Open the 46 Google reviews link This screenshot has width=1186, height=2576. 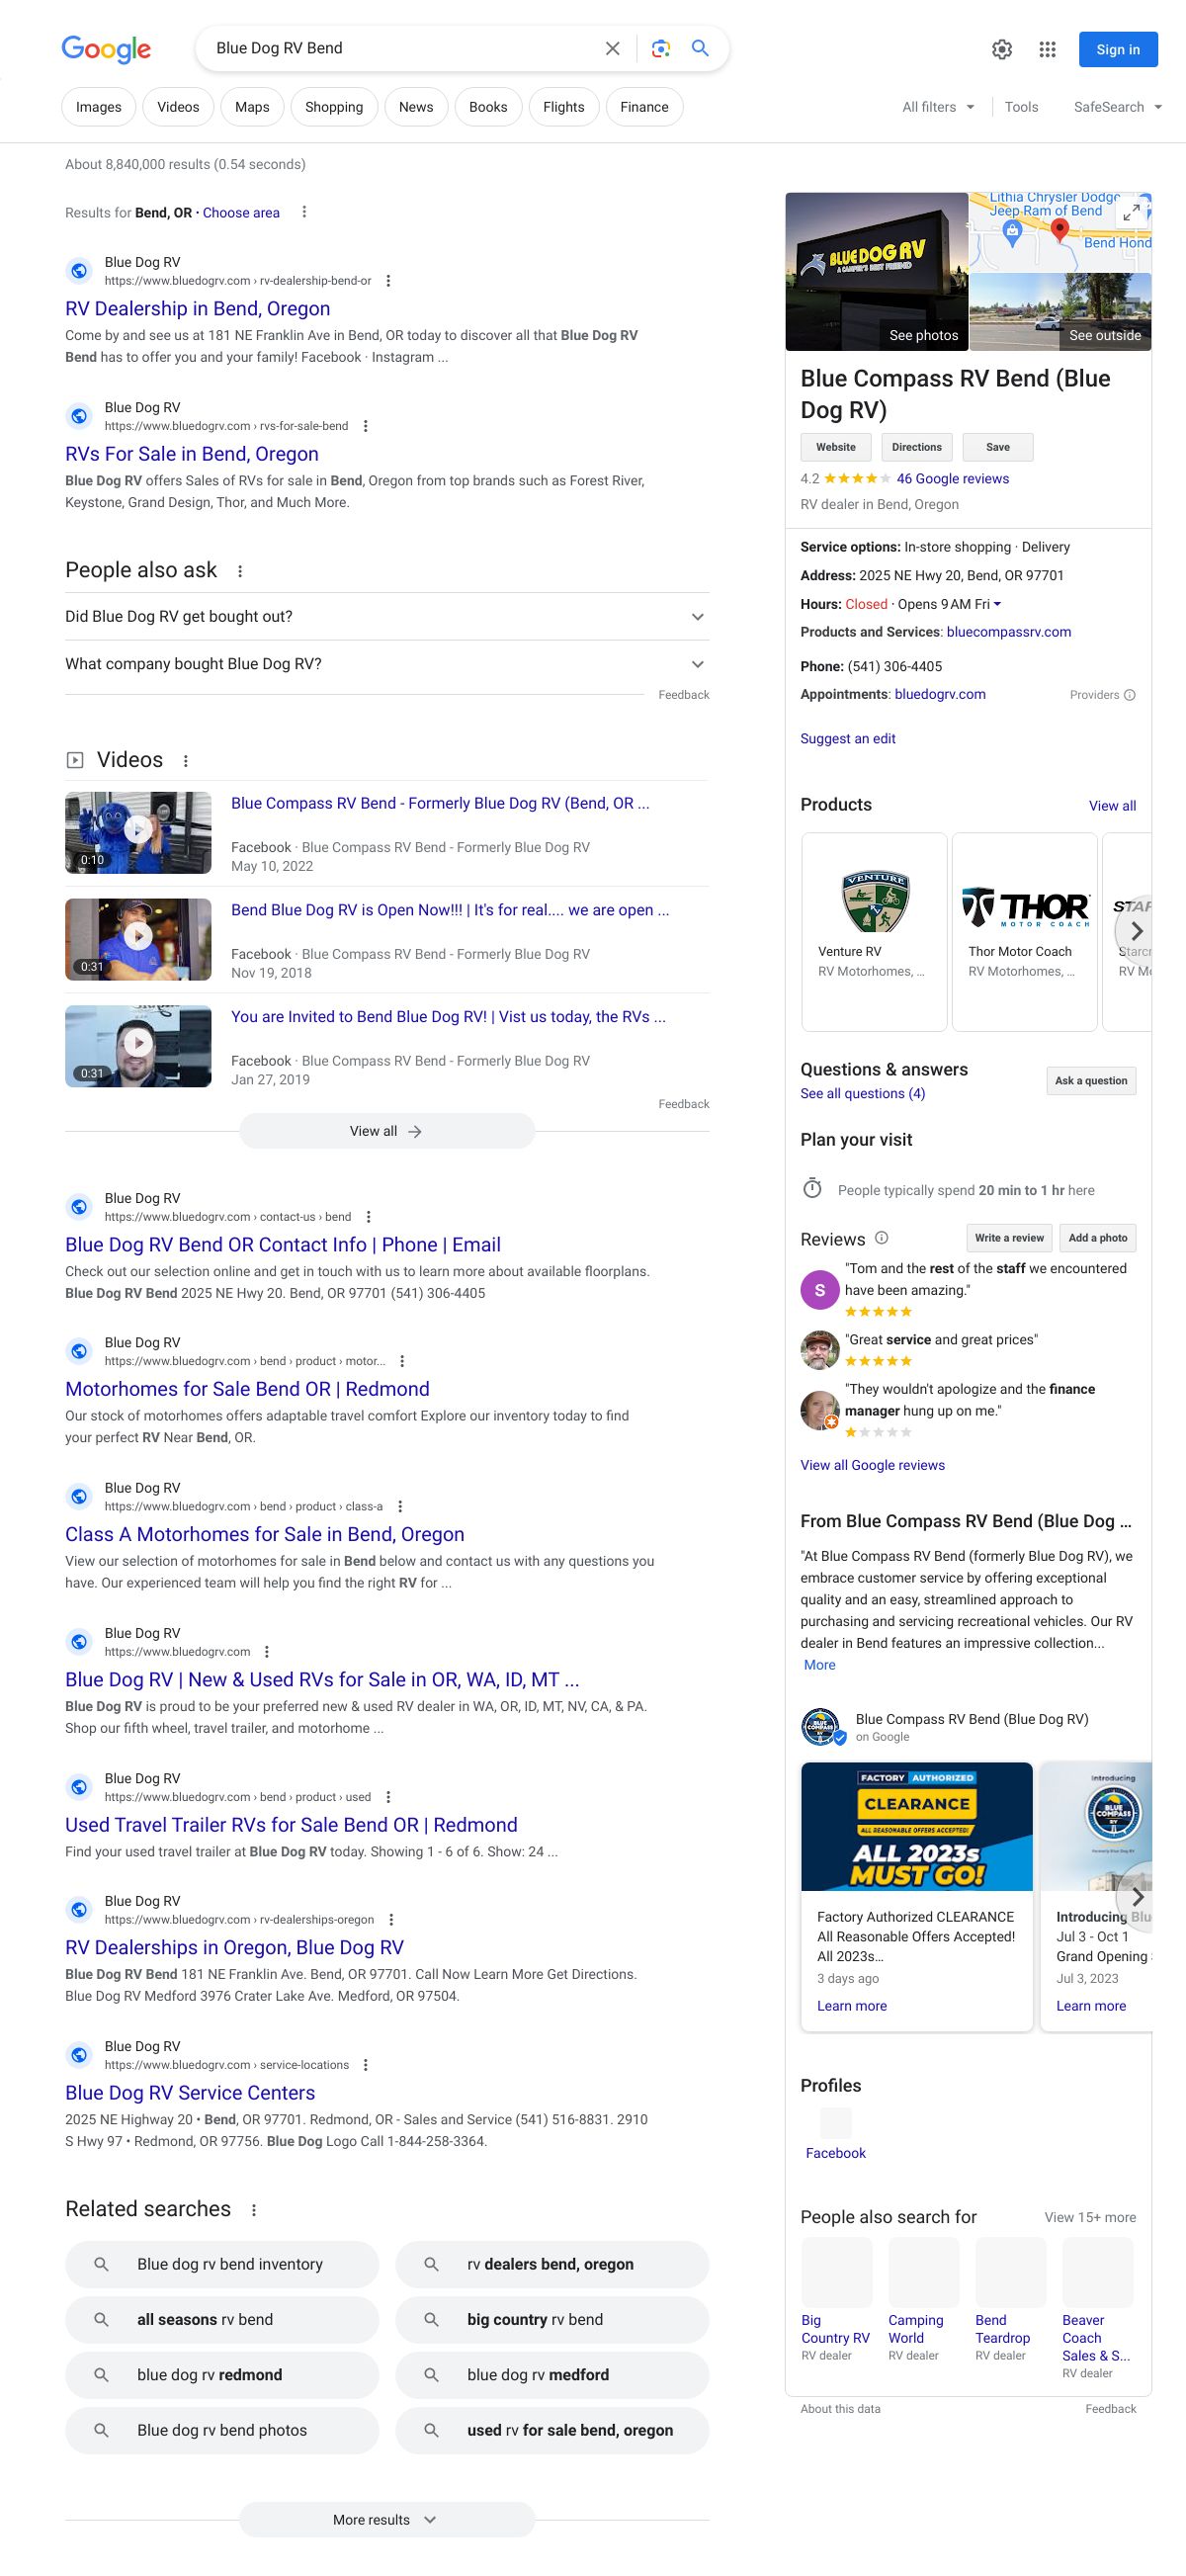point(952,479)
